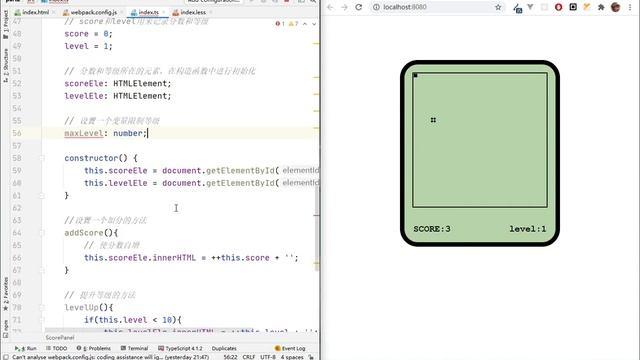Click the 56:22 cursor position indicator
640x360 pixels.
[231, 357]
